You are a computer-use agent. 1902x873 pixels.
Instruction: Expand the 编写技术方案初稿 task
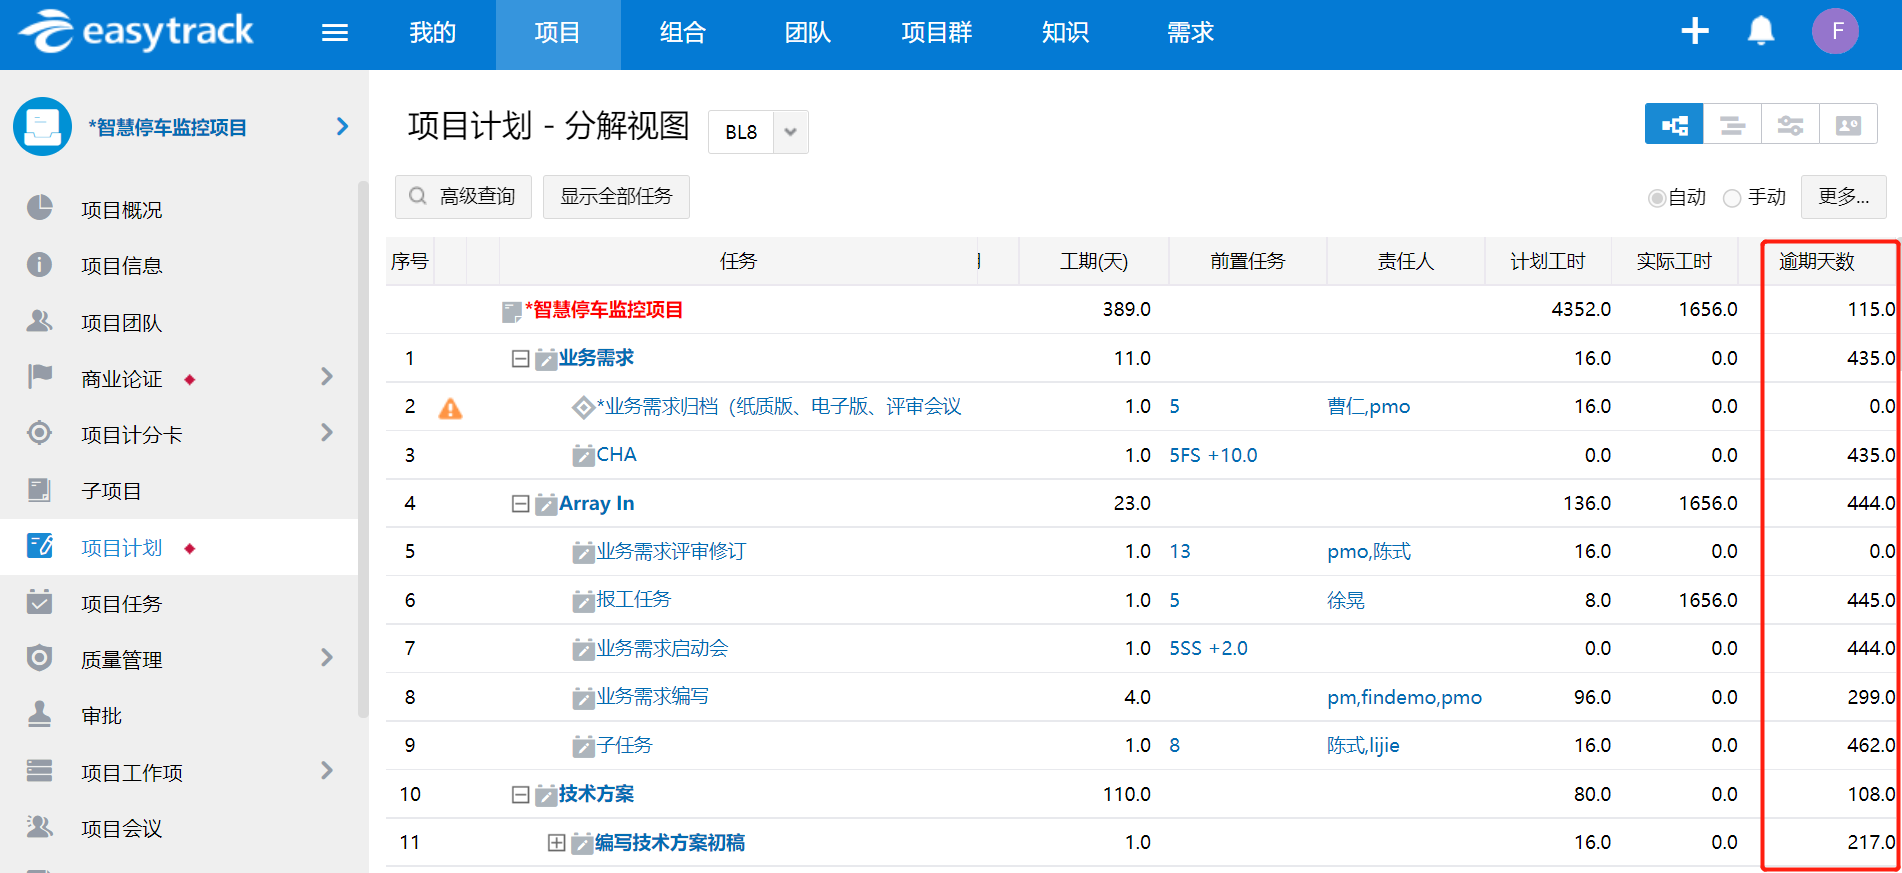556,843
